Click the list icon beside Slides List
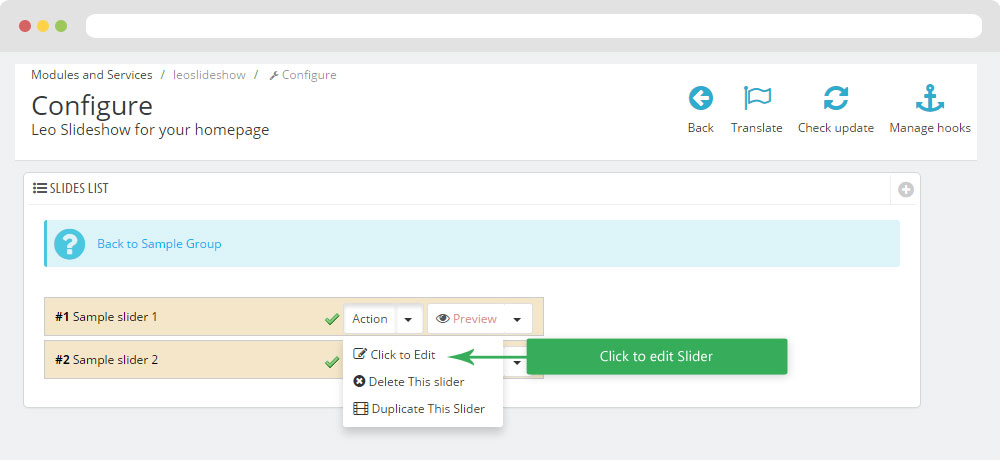The width and height of the screenshot is (1000, 460). pos(40,188)
